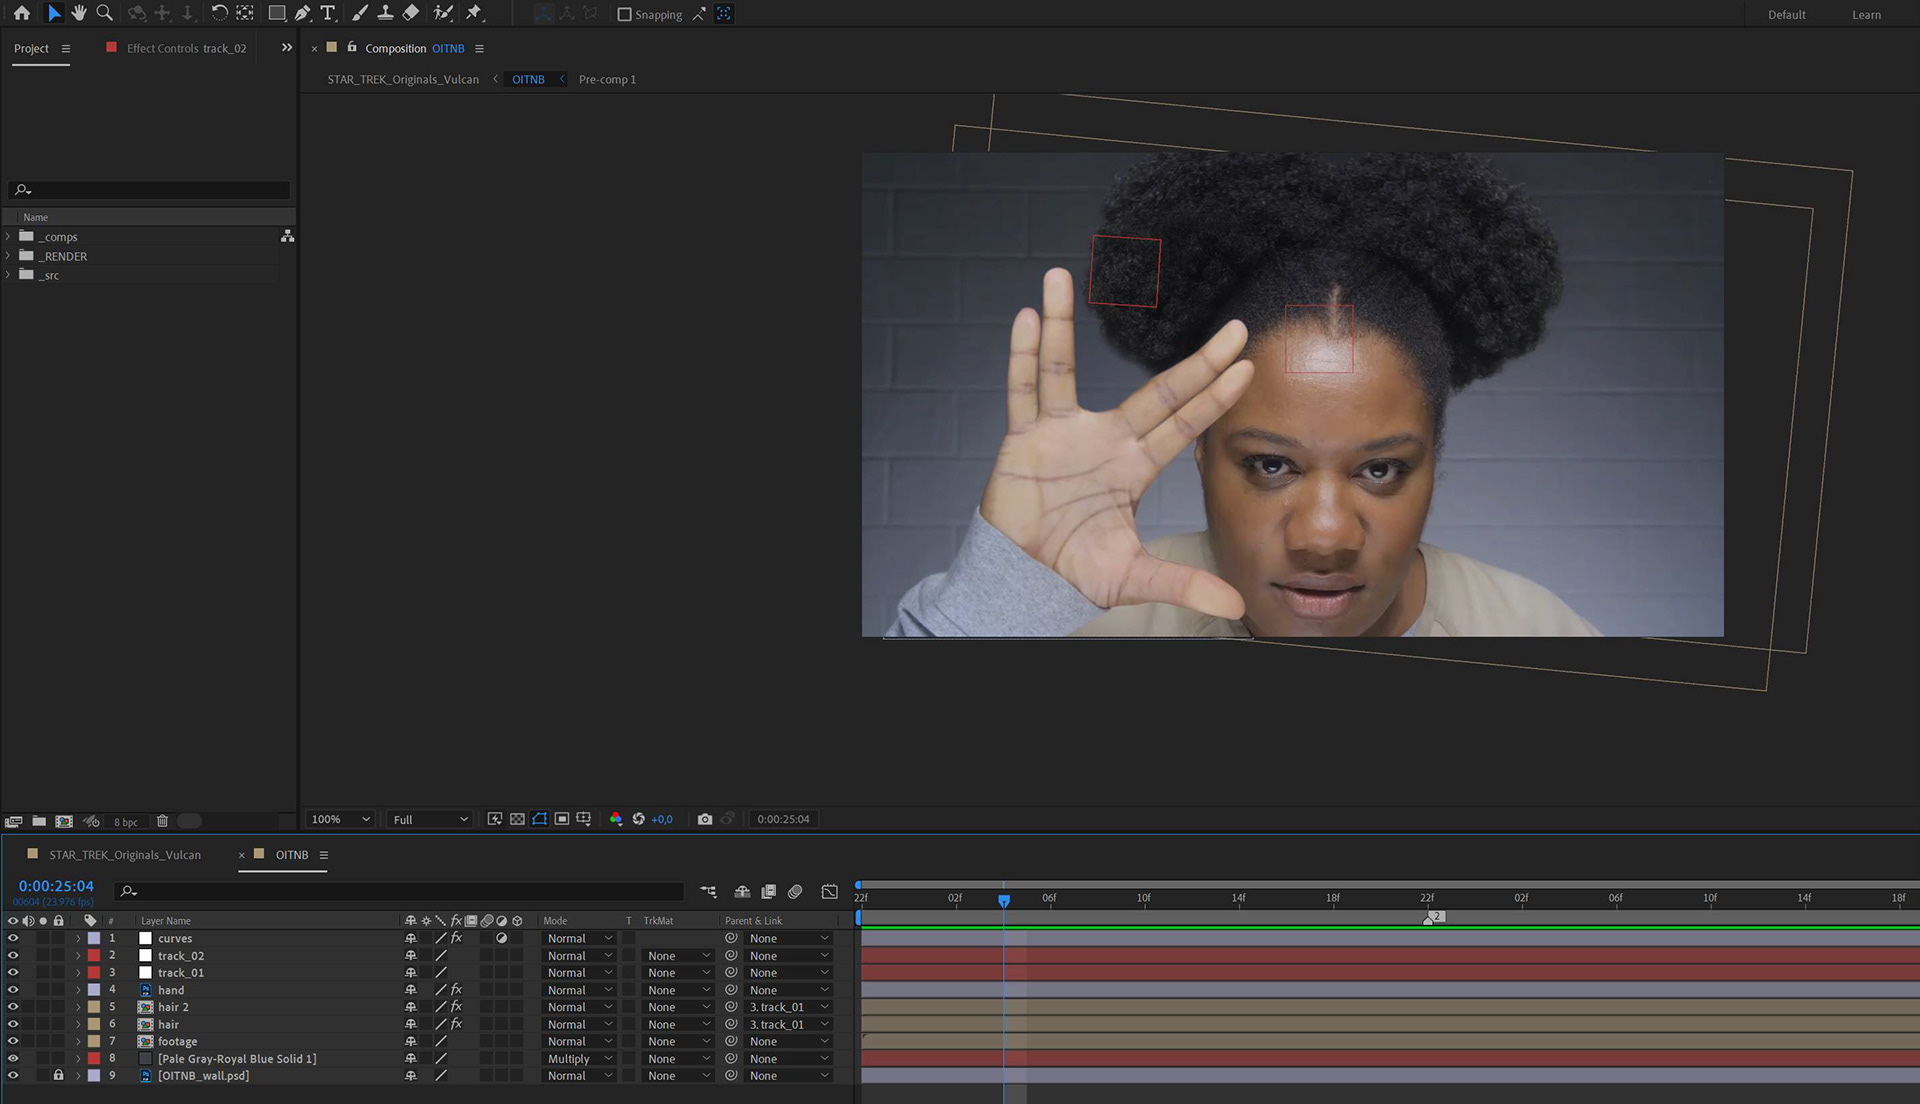Enable Frame Blending icon in timeline header
1920x1104 pixels.
pyautogui.click(x=768, y=891)
